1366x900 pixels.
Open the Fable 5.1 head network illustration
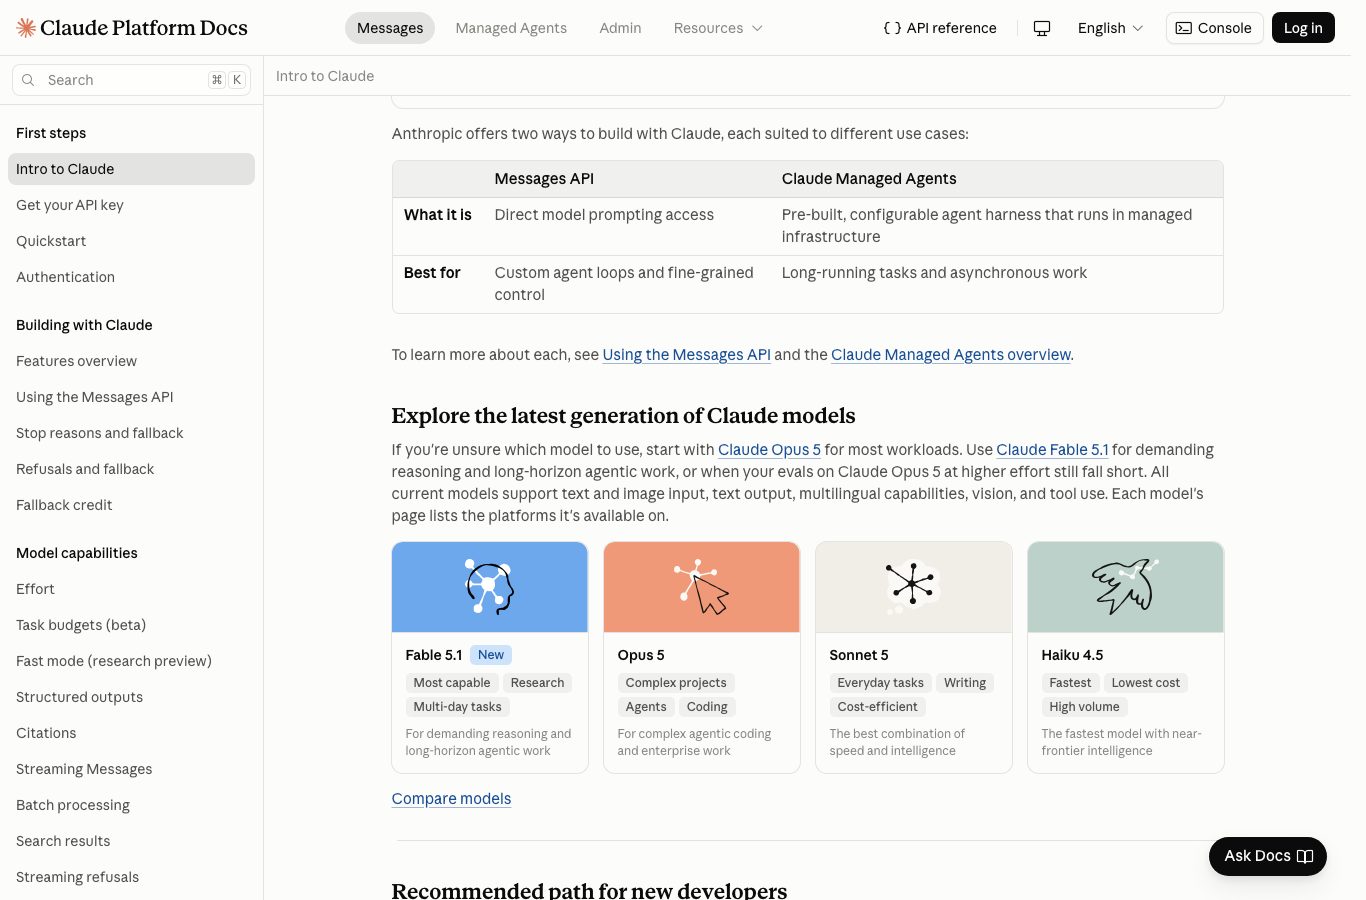tap(490, 587)
